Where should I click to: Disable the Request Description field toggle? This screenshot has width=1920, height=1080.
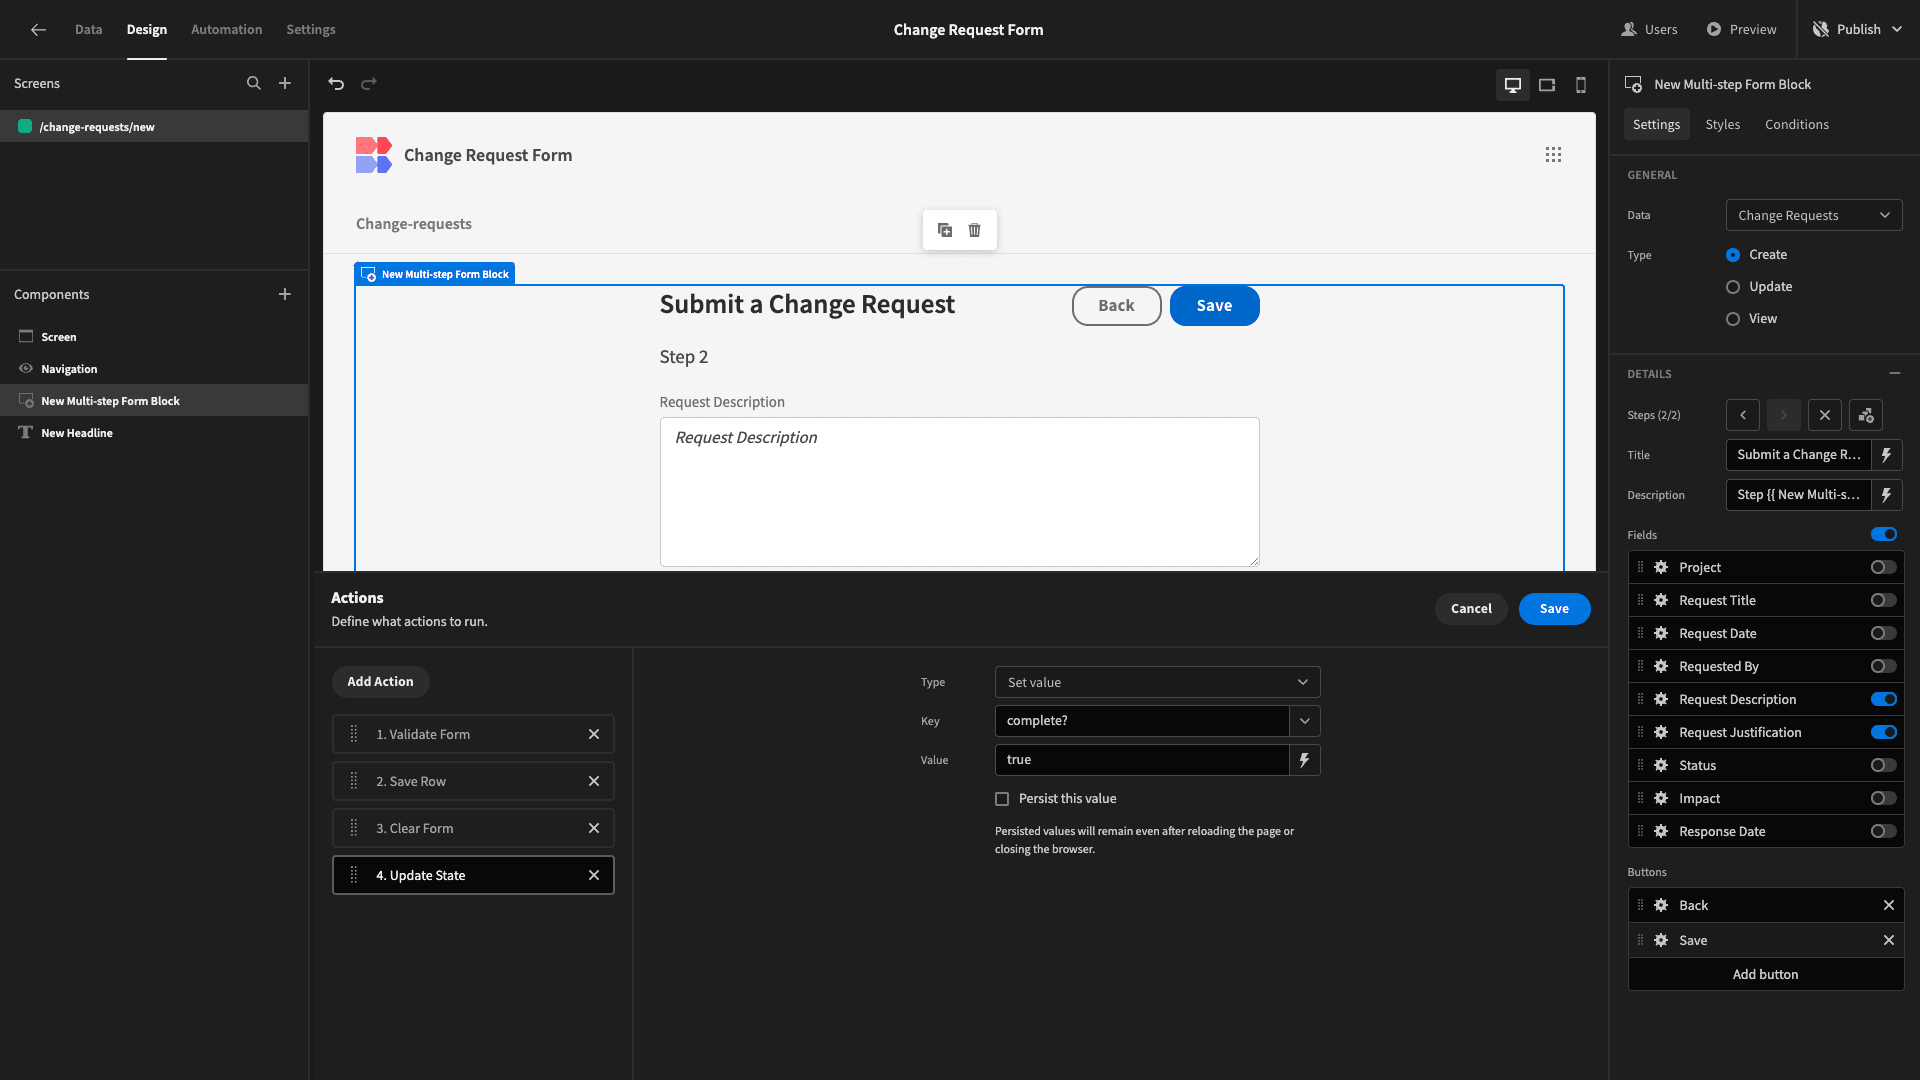point(1884,699)
